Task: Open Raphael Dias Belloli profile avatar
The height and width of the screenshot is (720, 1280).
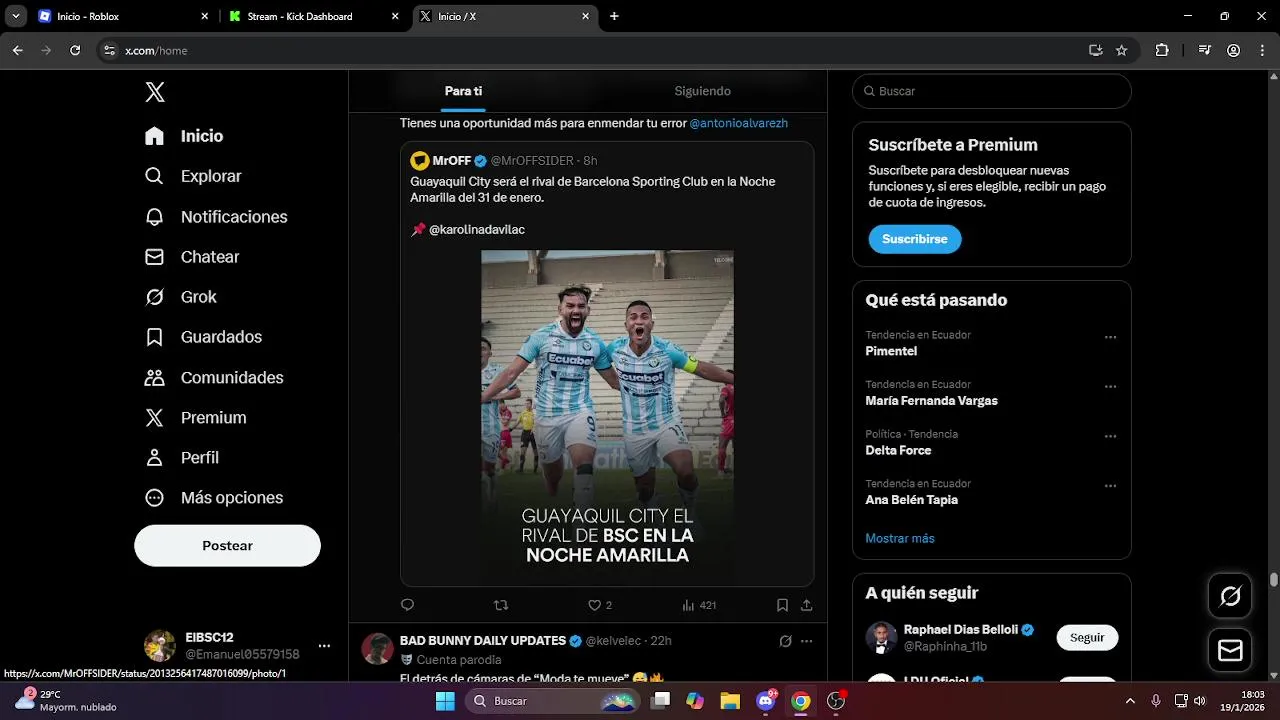Action: (881, 638)
